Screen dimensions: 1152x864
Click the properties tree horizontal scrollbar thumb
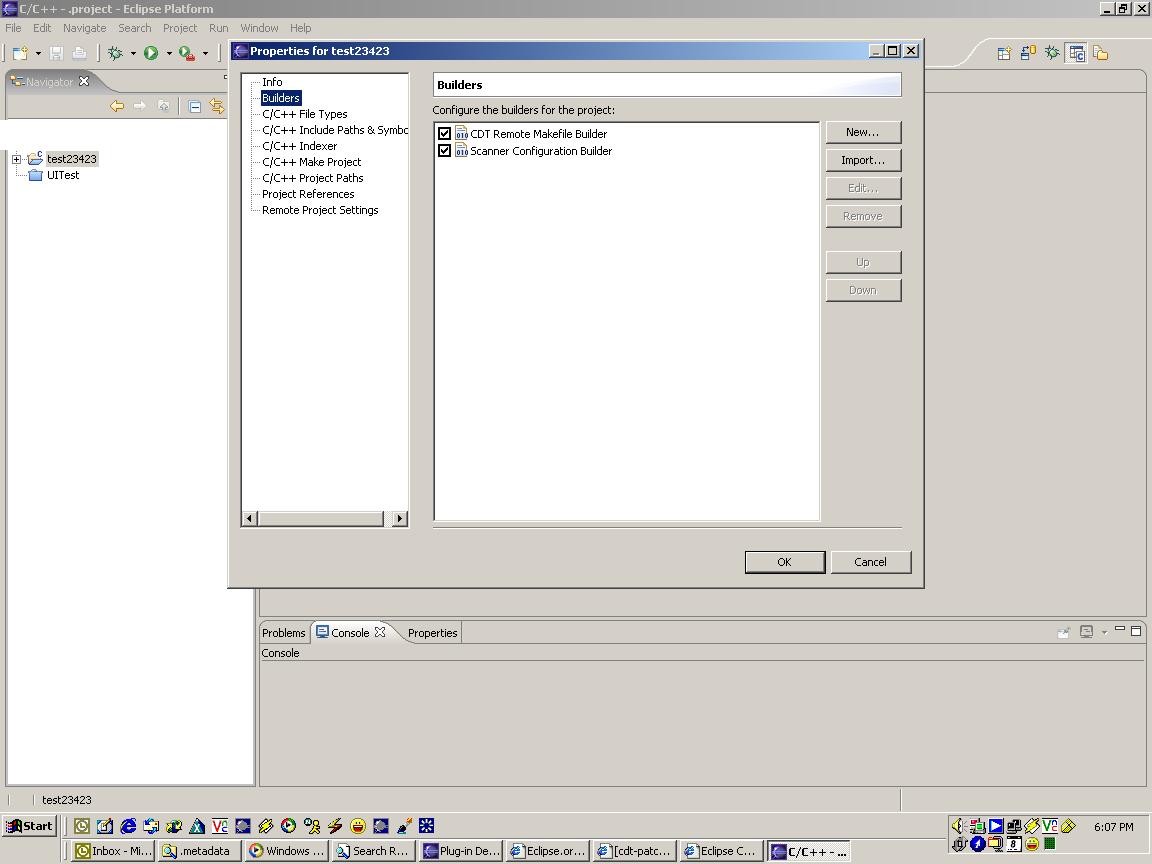[x=321, y=519]
